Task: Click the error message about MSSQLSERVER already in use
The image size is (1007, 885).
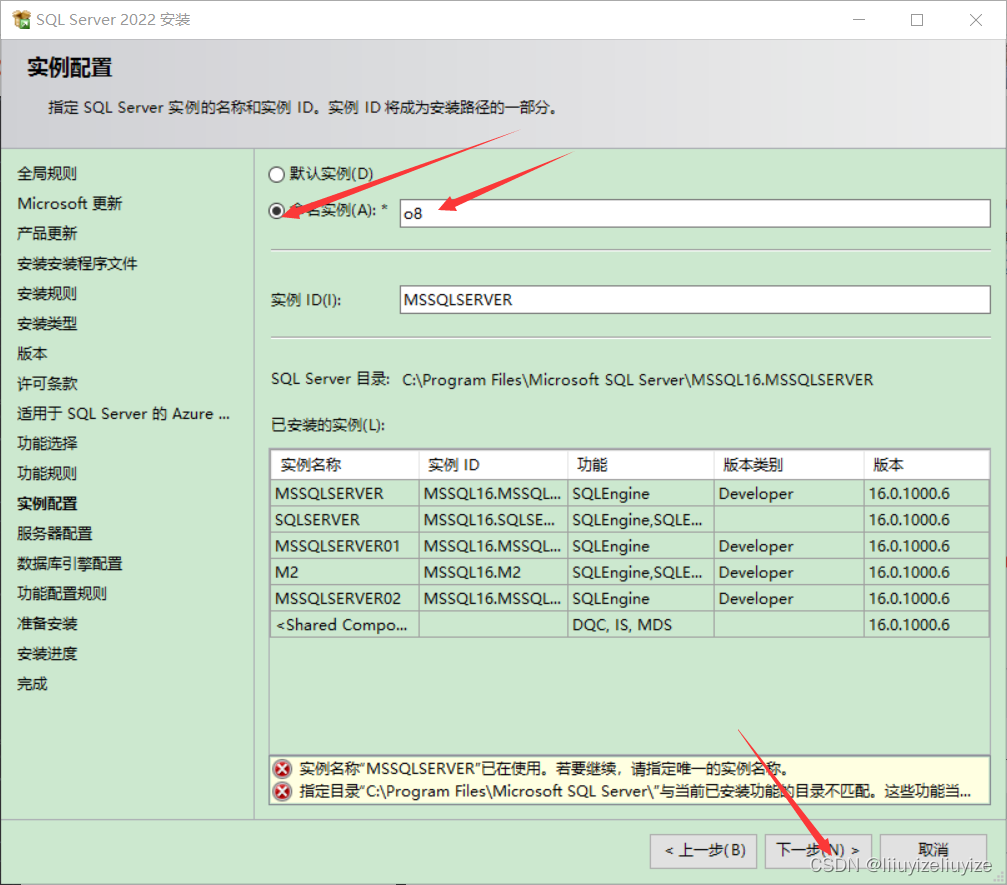Action: [x=543, y=769]
